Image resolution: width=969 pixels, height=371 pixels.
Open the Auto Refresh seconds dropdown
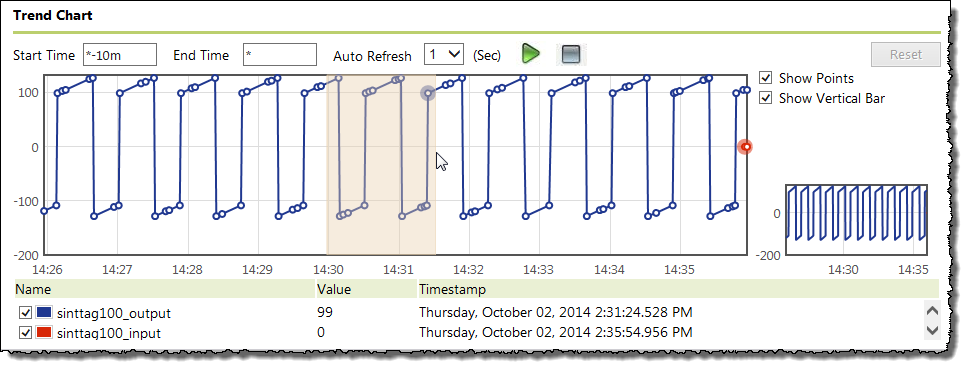[444, 54]
